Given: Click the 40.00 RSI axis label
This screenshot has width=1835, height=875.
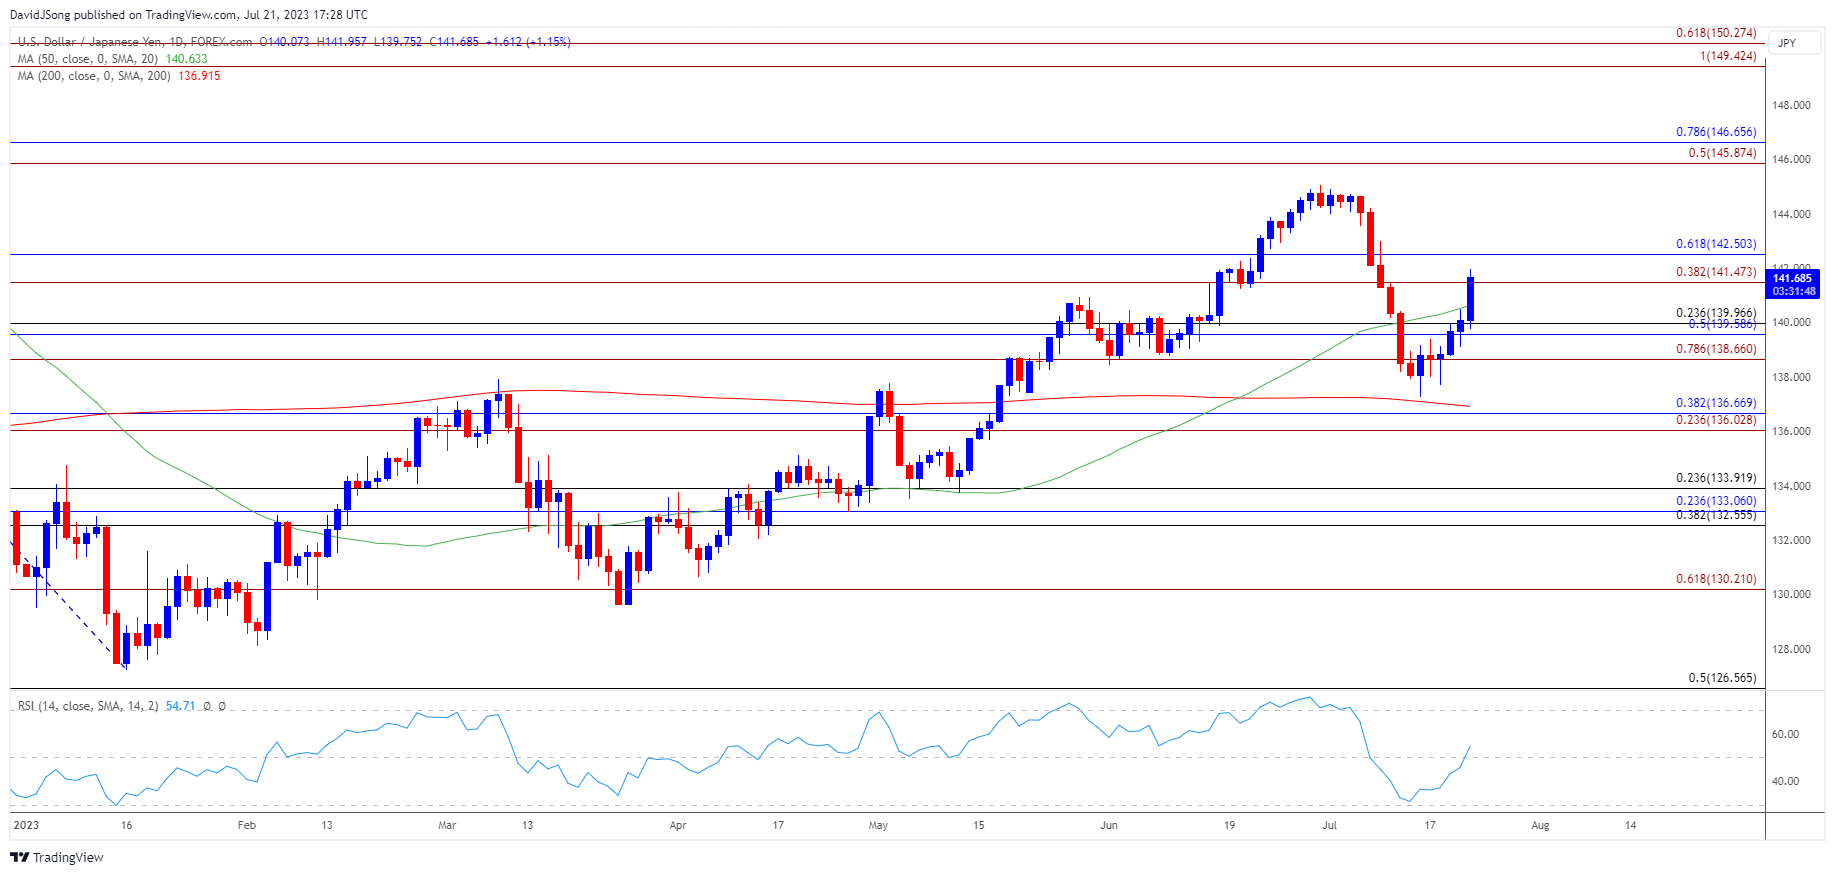Looking at the screenshot, I should pyautogui.click(x=1785, y=781).
